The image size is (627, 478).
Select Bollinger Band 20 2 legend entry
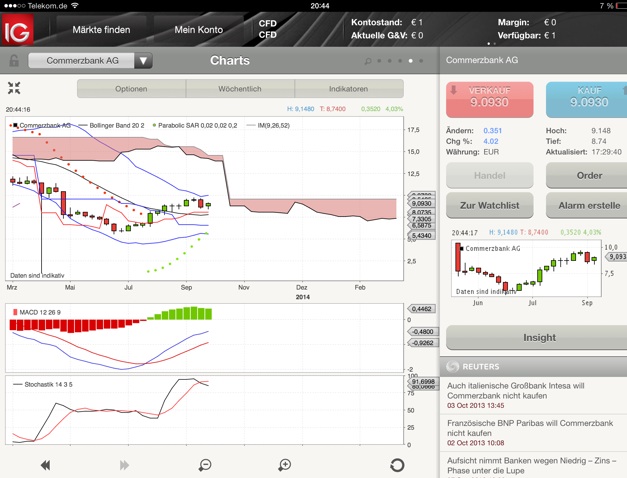pos(112,126)
